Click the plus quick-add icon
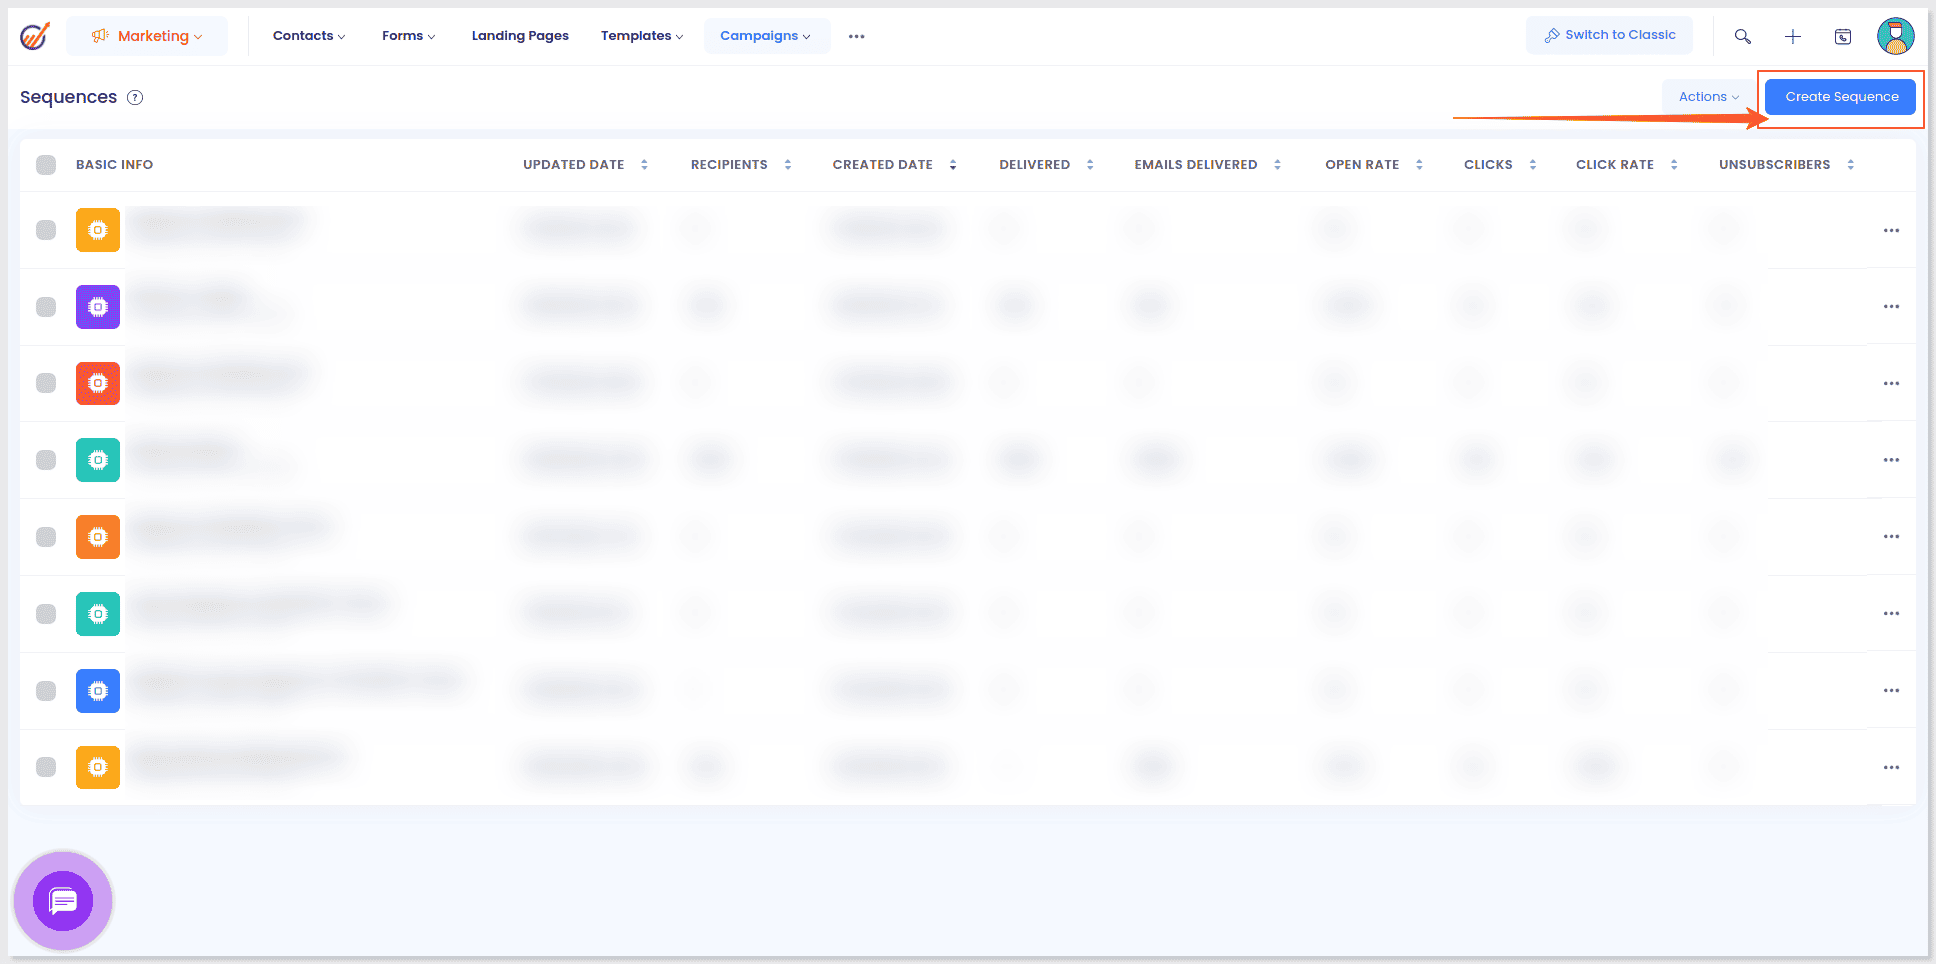 click(1792, 36)
